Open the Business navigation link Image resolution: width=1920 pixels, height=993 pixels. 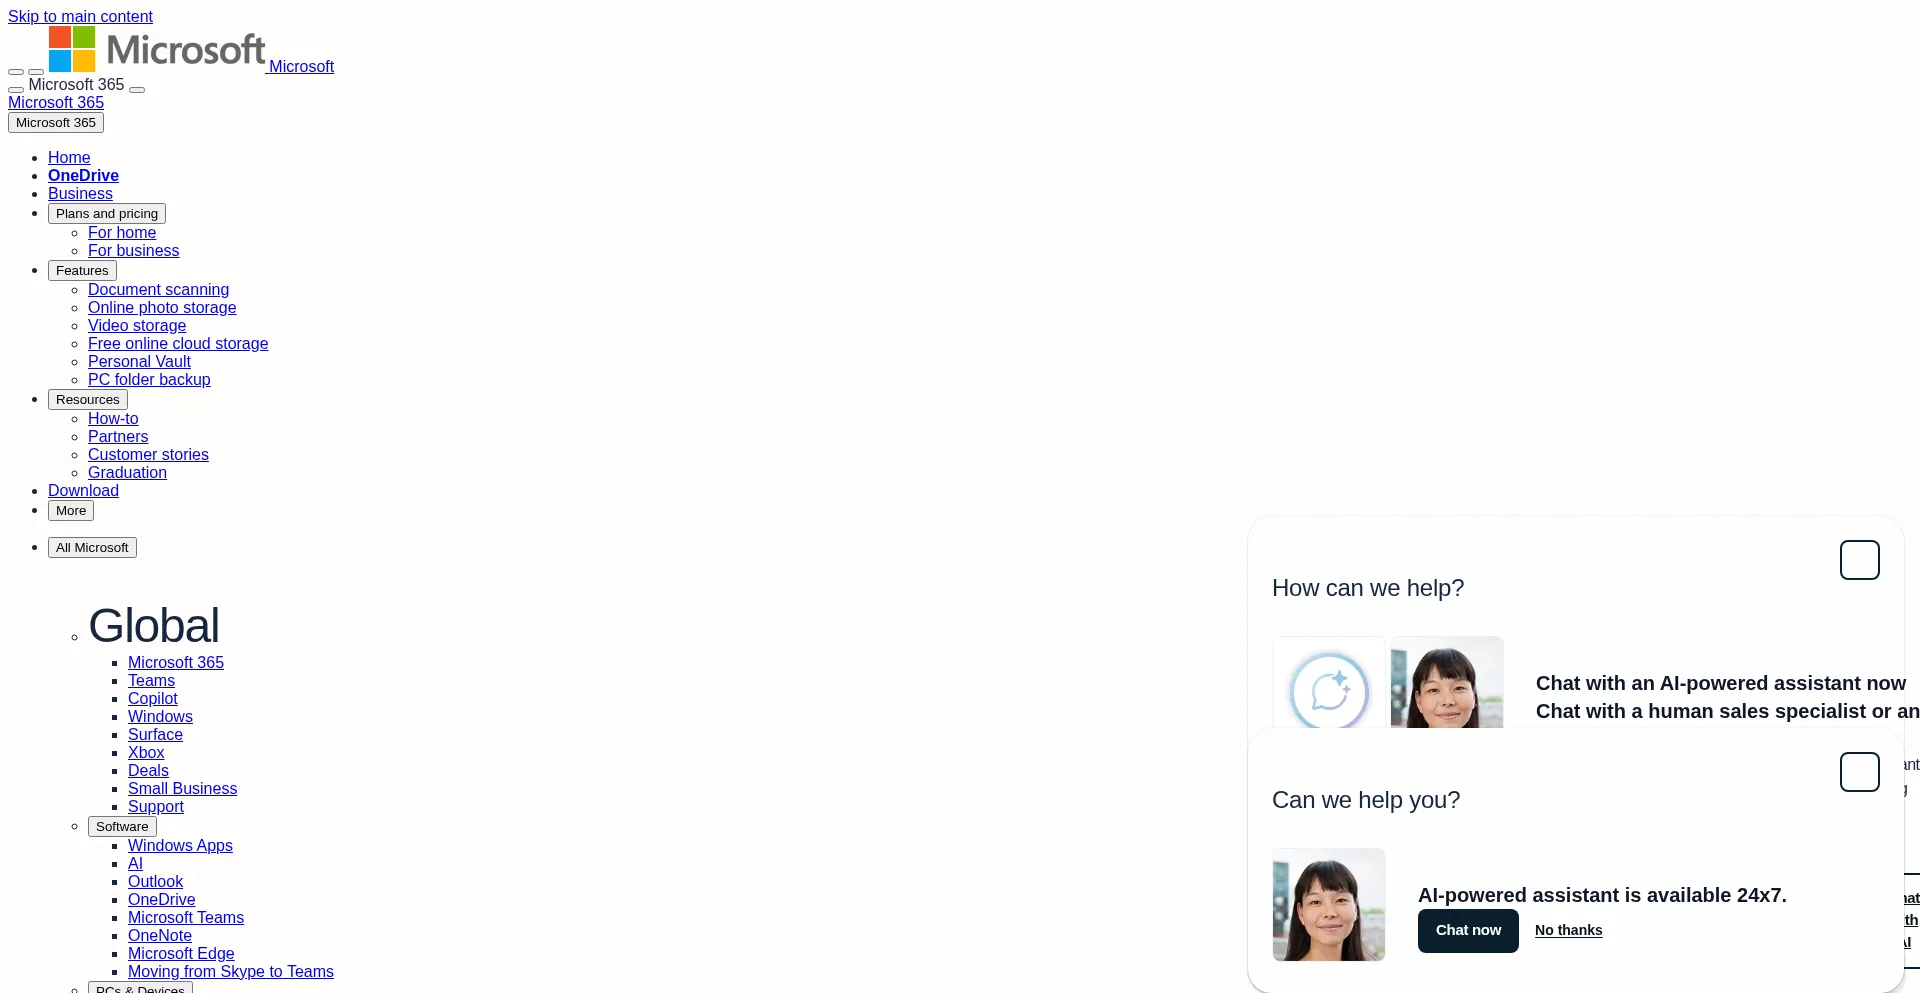click(x=80, y=194)
